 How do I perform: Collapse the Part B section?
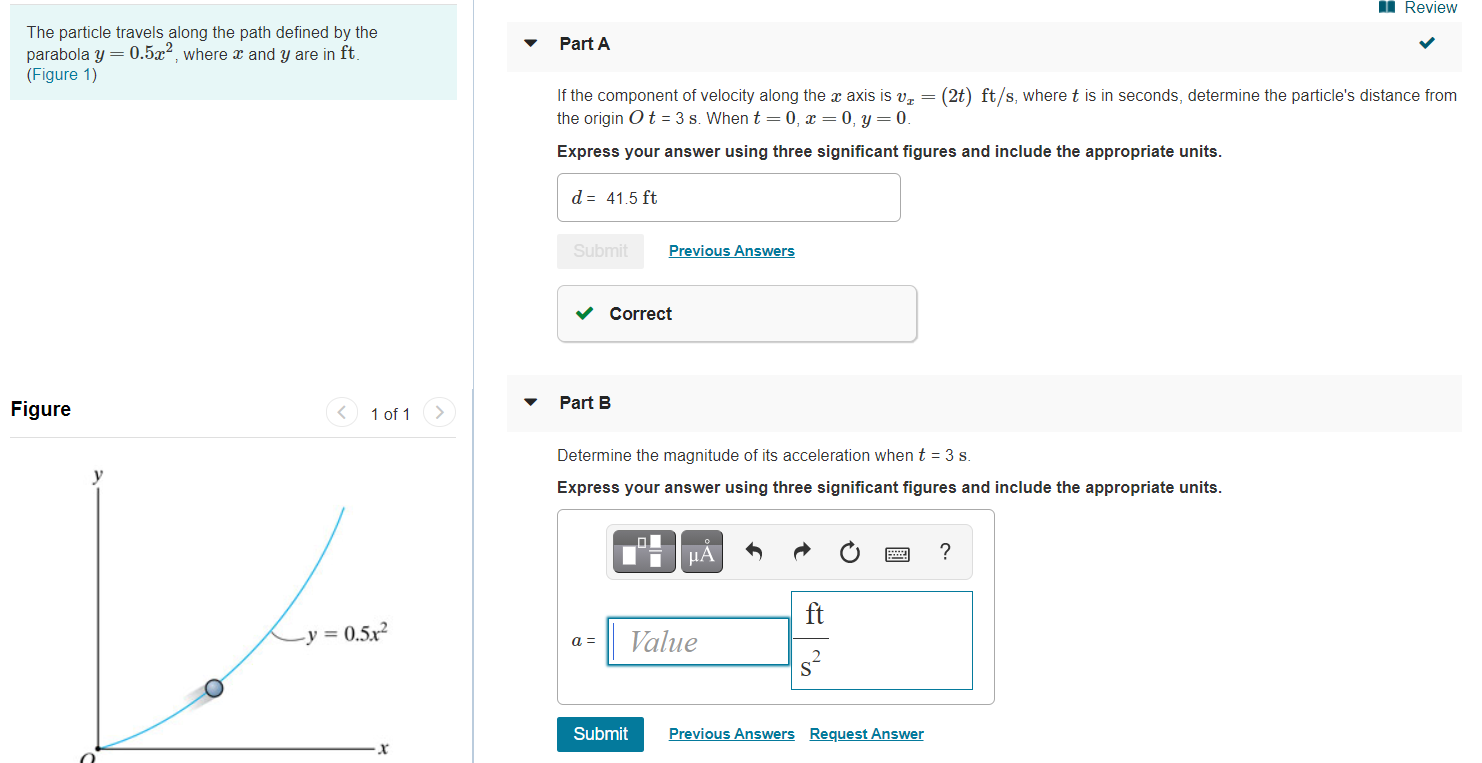[529, 402]
